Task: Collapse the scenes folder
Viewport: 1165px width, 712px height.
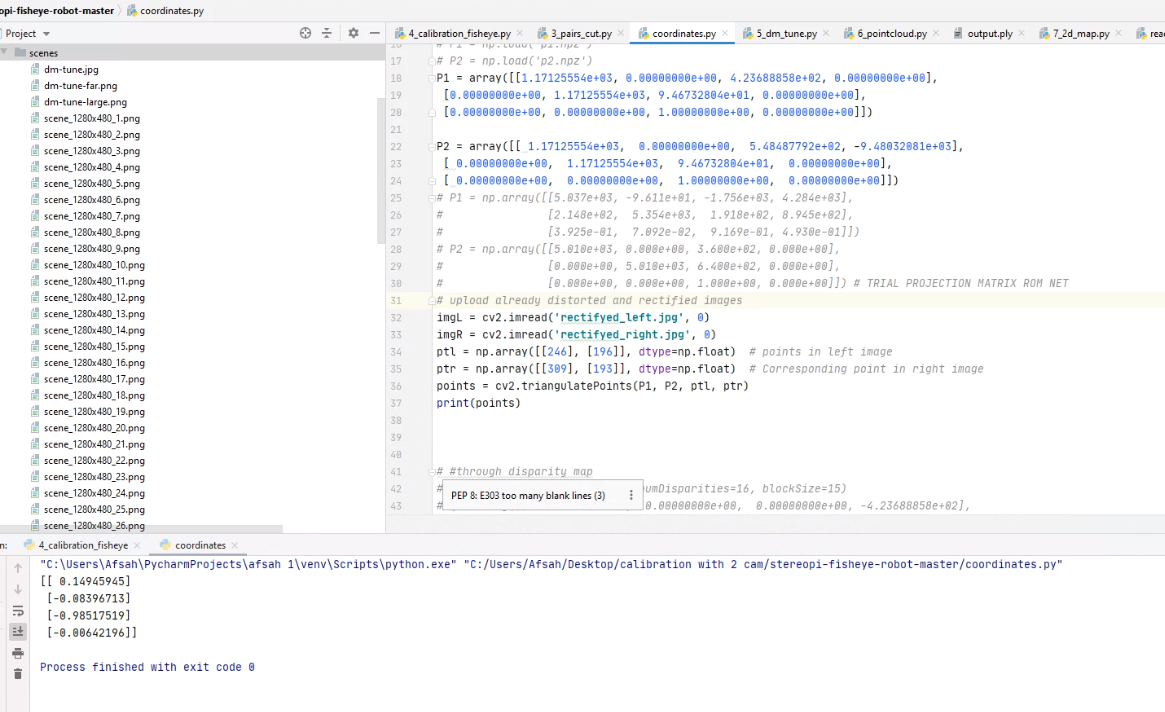Action: point(5,52)
